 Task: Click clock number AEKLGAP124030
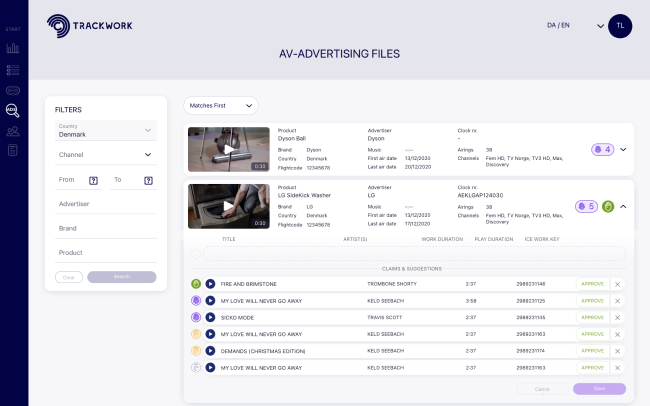[x=480, y=195]
